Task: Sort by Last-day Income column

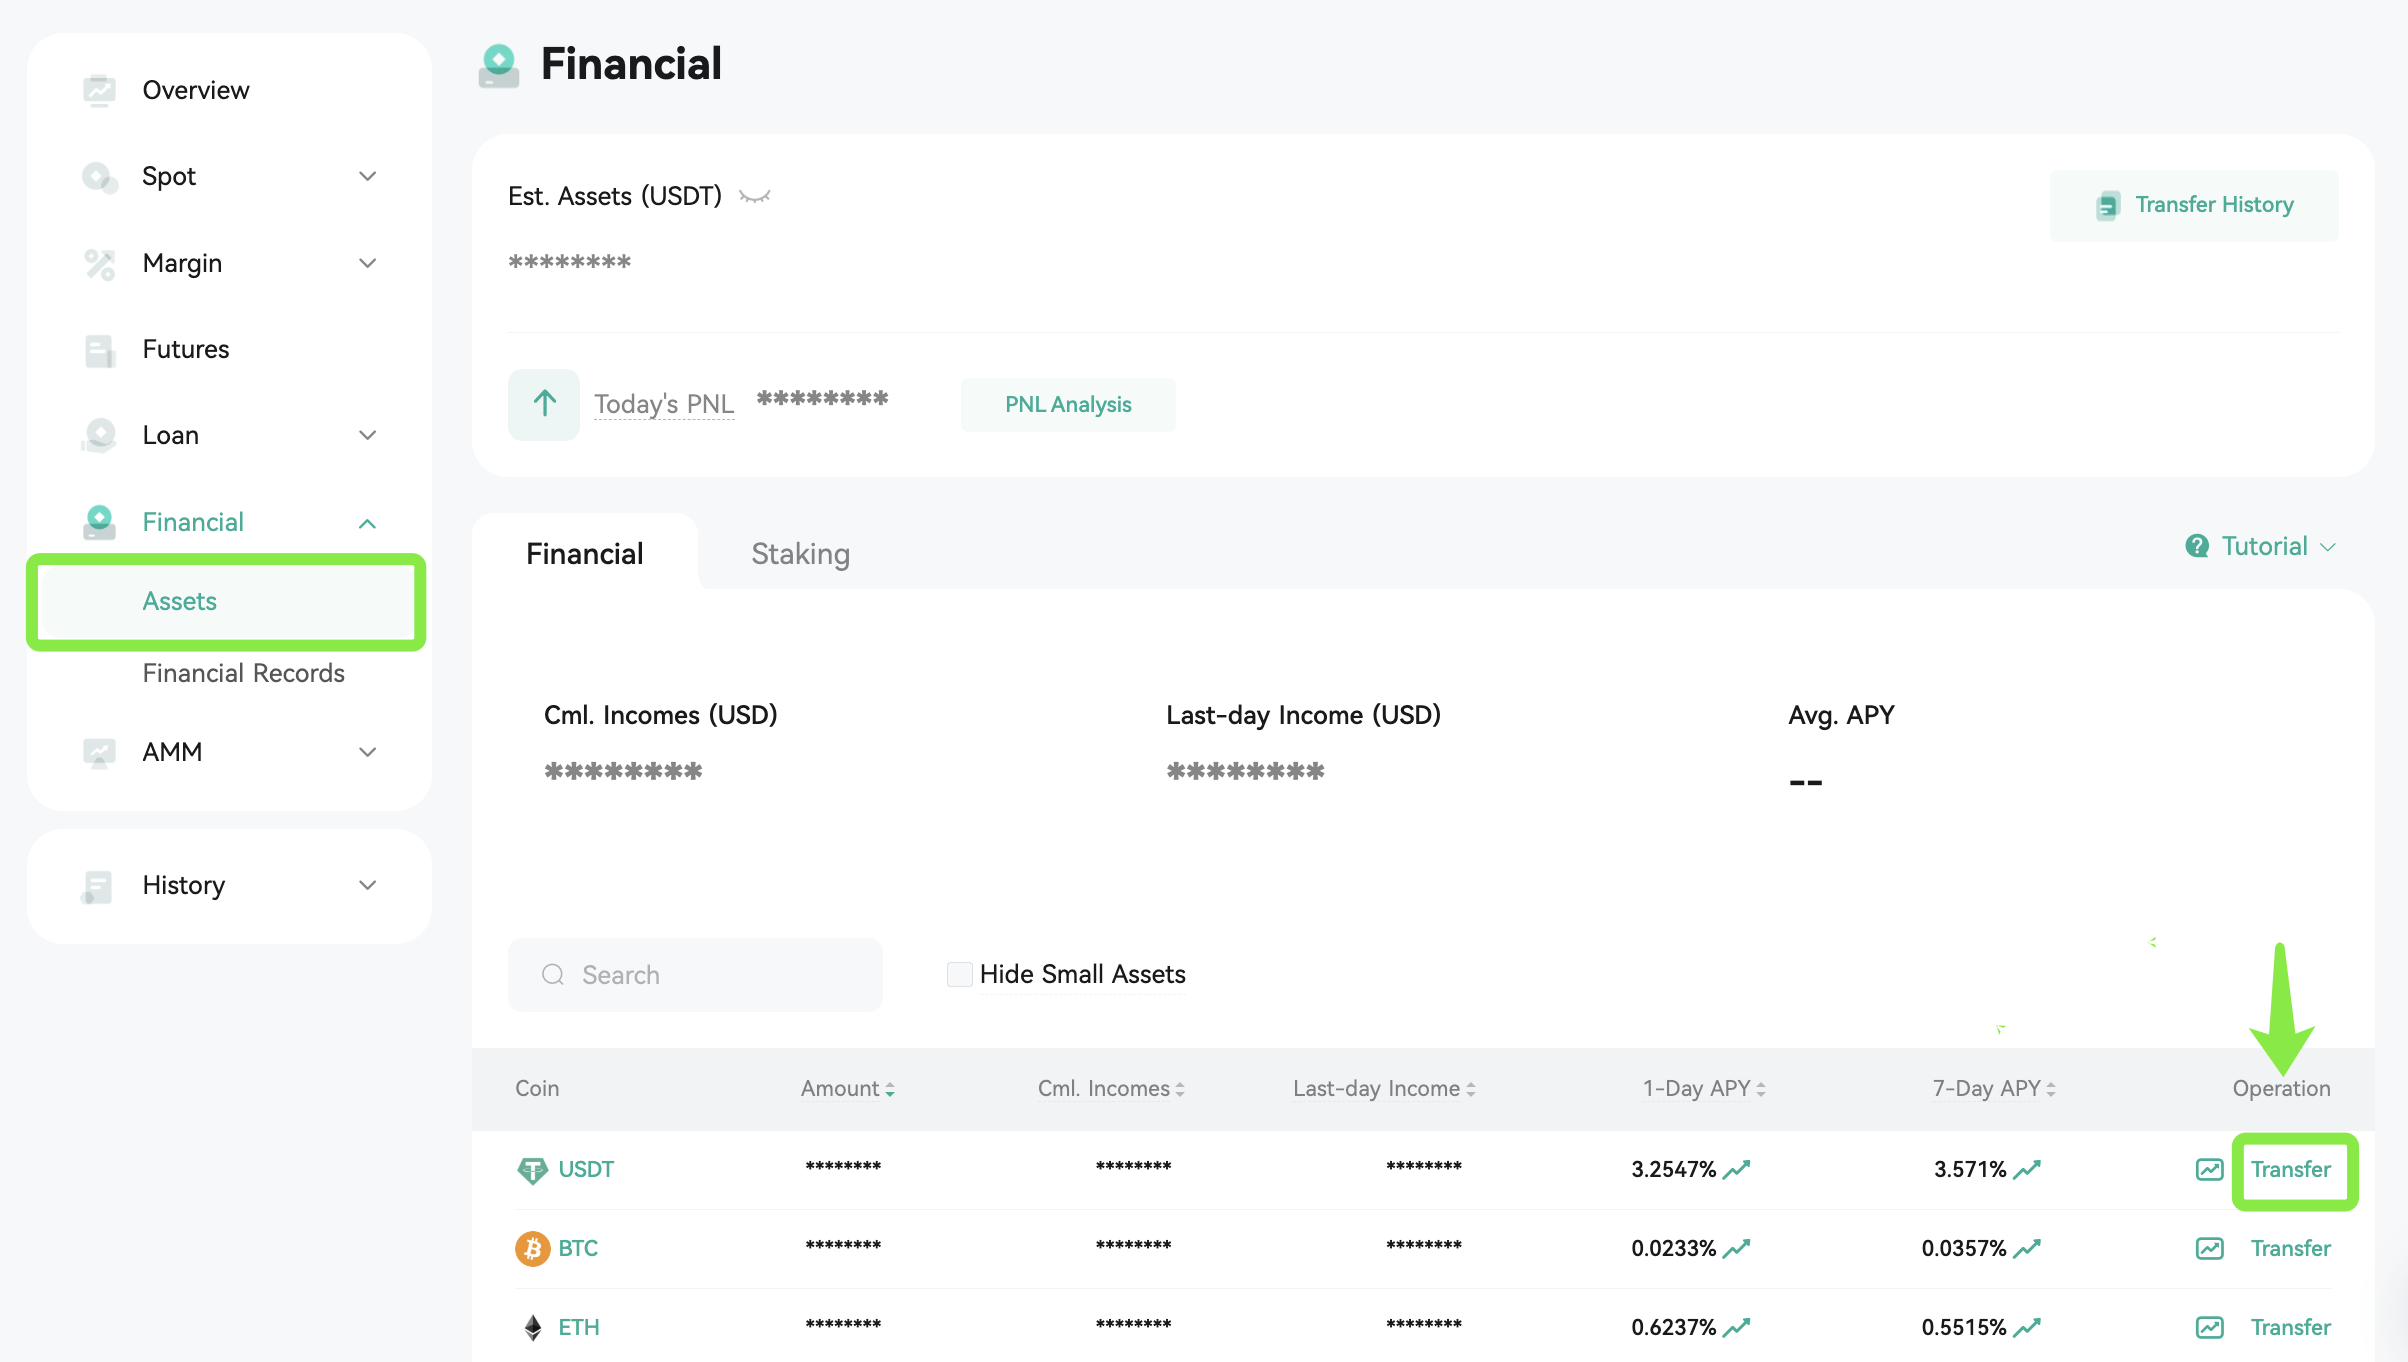Action: (x=1384, y=1088)
